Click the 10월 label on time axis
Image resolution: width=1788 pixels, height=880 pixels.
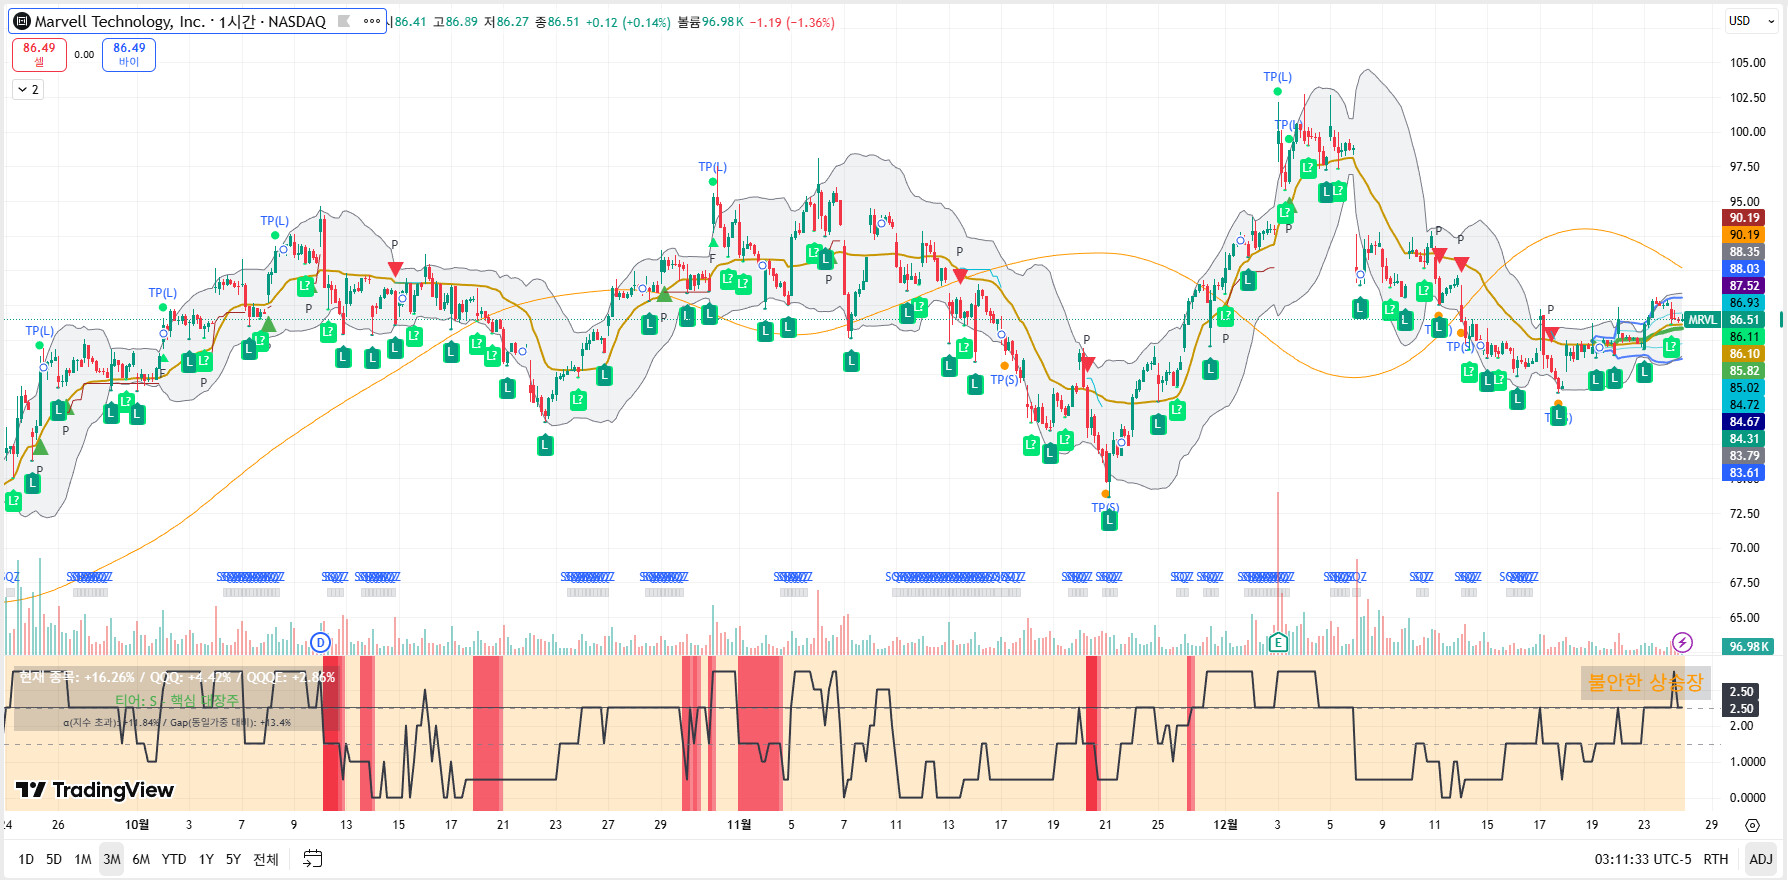[137, 825]
